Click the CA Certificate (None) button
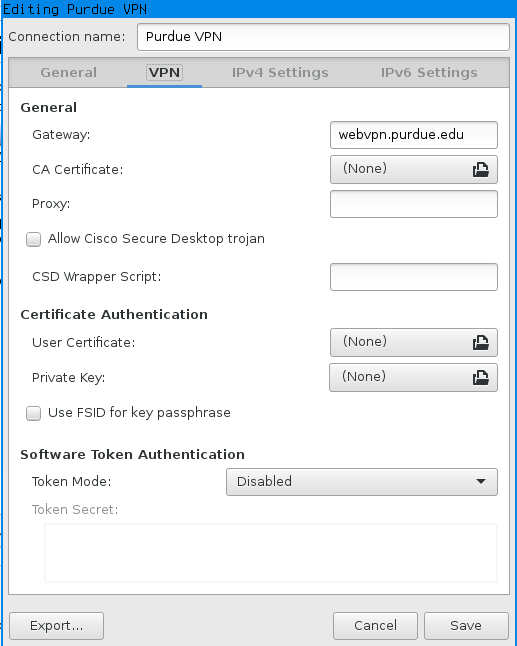 [x=414, y=169]
